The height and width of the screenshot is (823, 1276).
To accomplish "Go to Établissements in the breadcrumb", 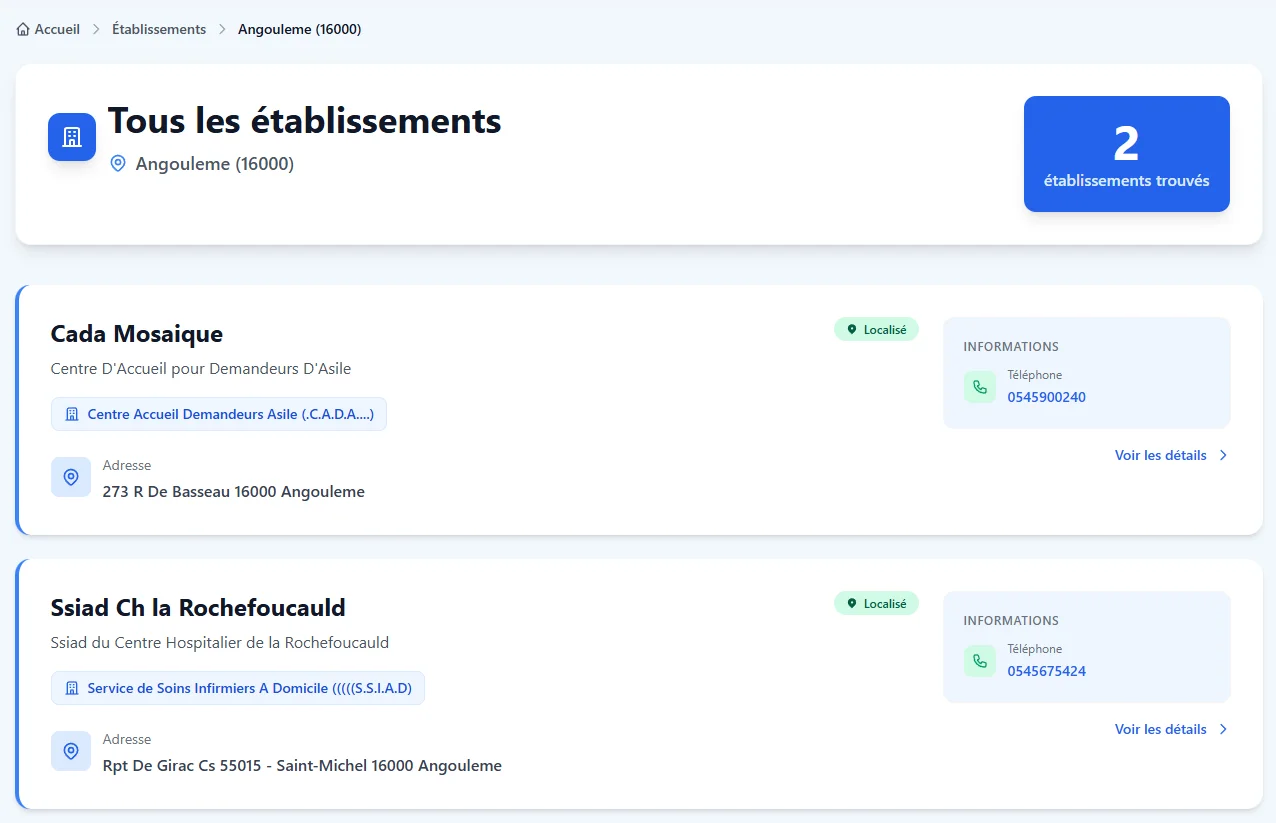I will (159, 30).
